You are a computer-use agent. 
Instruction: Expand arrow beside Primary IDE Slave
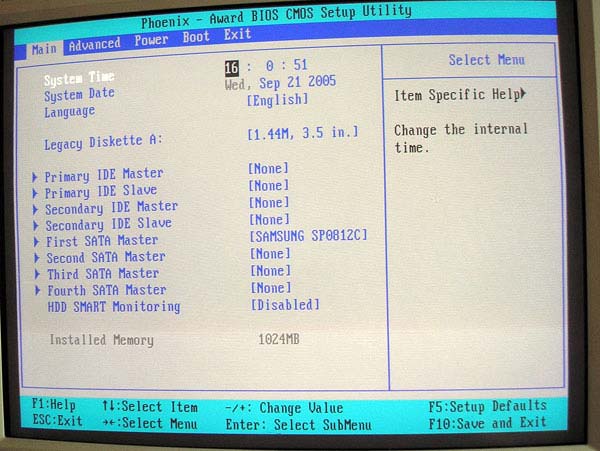pyautogui.click(x=35, y=194)
